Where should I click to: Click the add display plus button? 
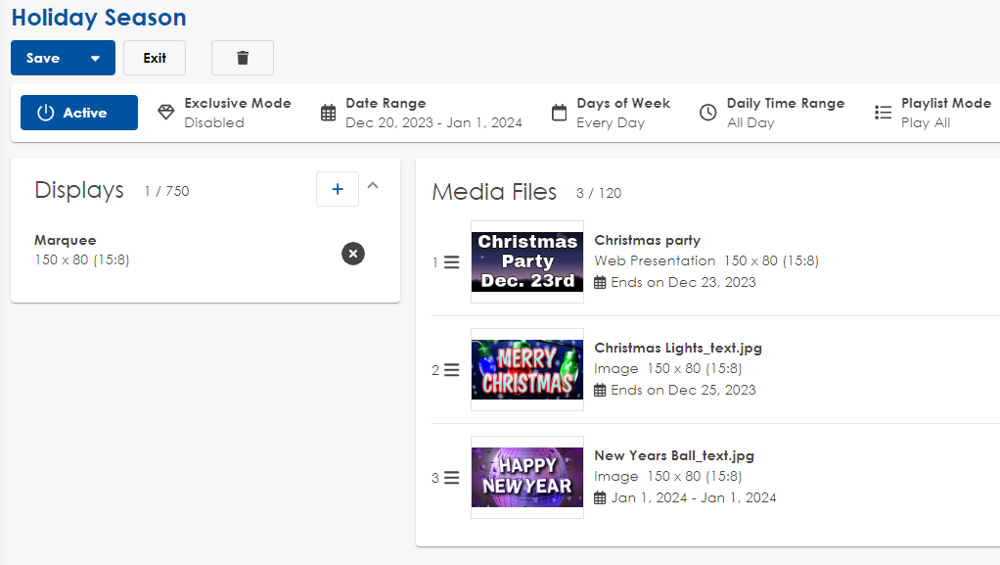tap(337, 189)
